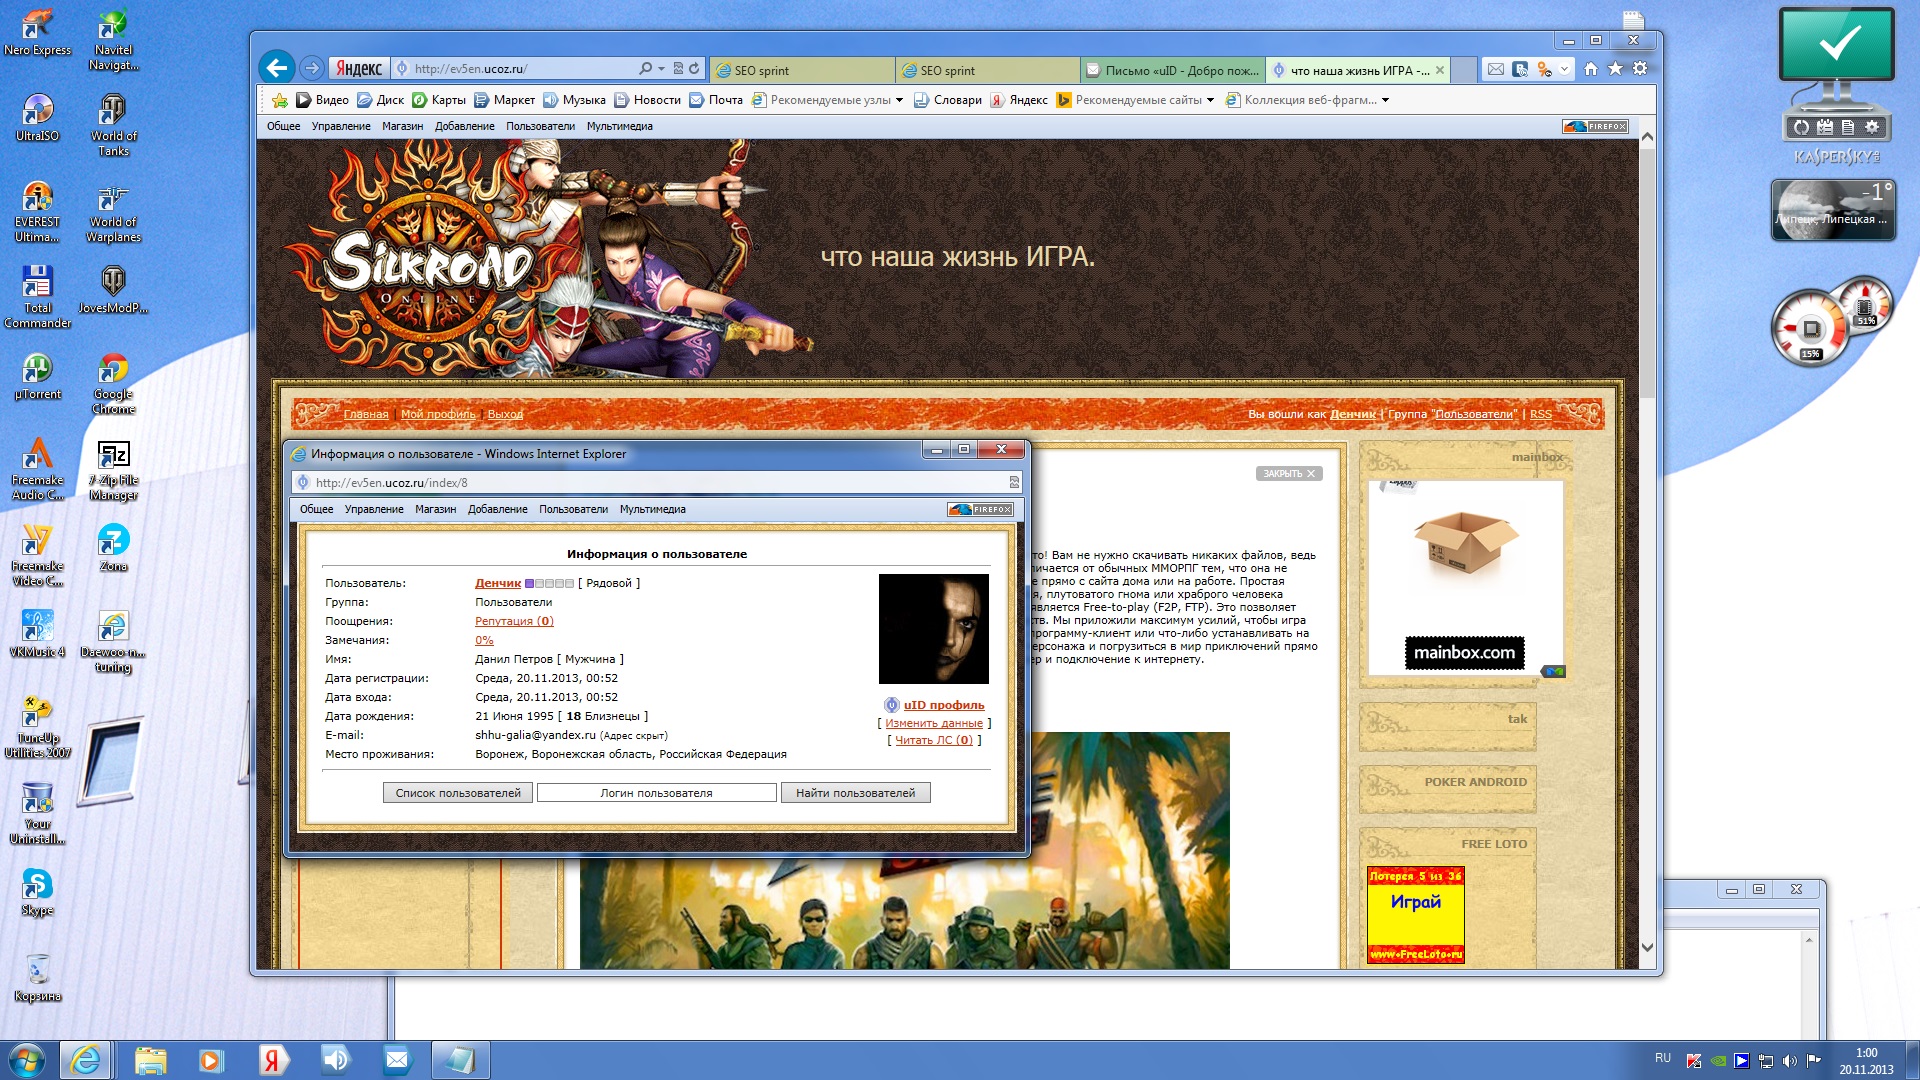This screenshot has height=1080, width=1920.
Task: Switch to the second SEO sprint tab
Action: tap(988, 70)
